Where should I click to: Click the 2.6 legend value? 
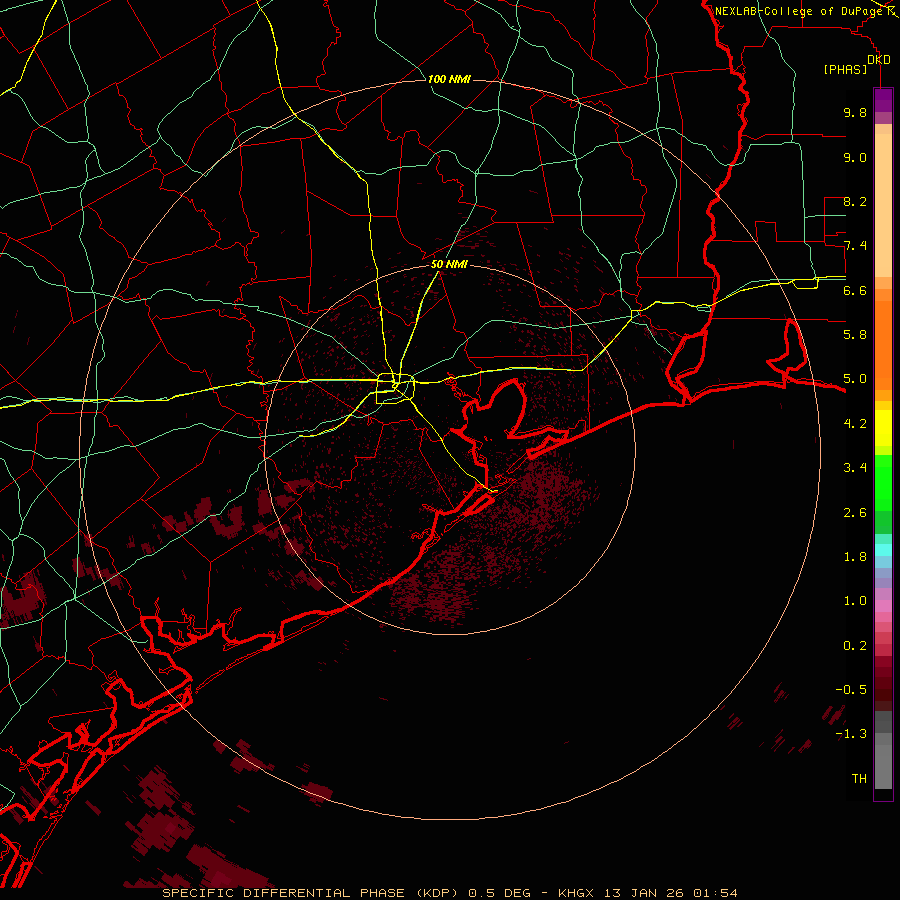tap(855, 513)
